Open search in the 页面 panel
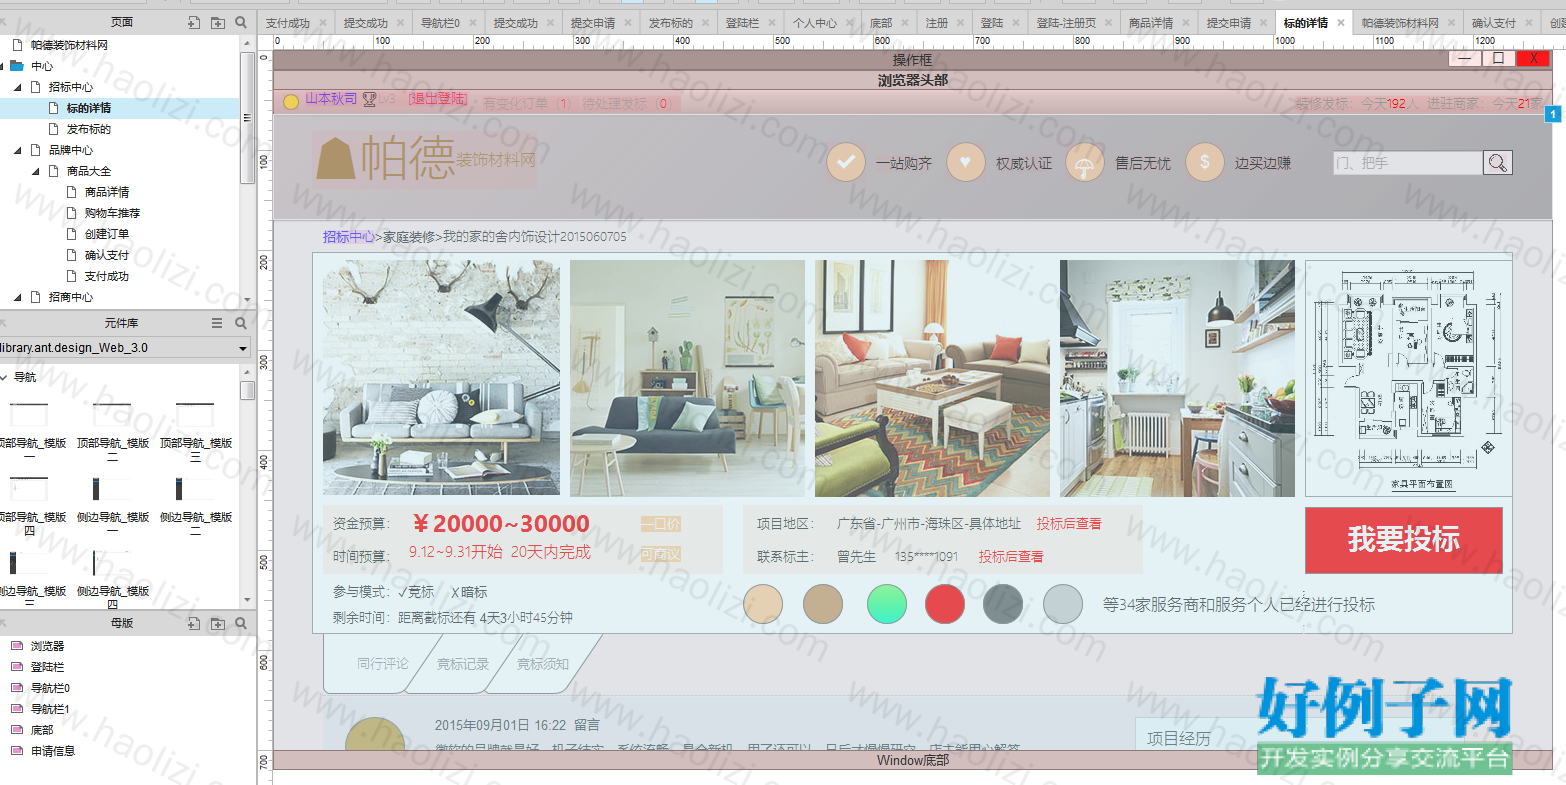This screenshot has width=1566, height=785. 241,22
